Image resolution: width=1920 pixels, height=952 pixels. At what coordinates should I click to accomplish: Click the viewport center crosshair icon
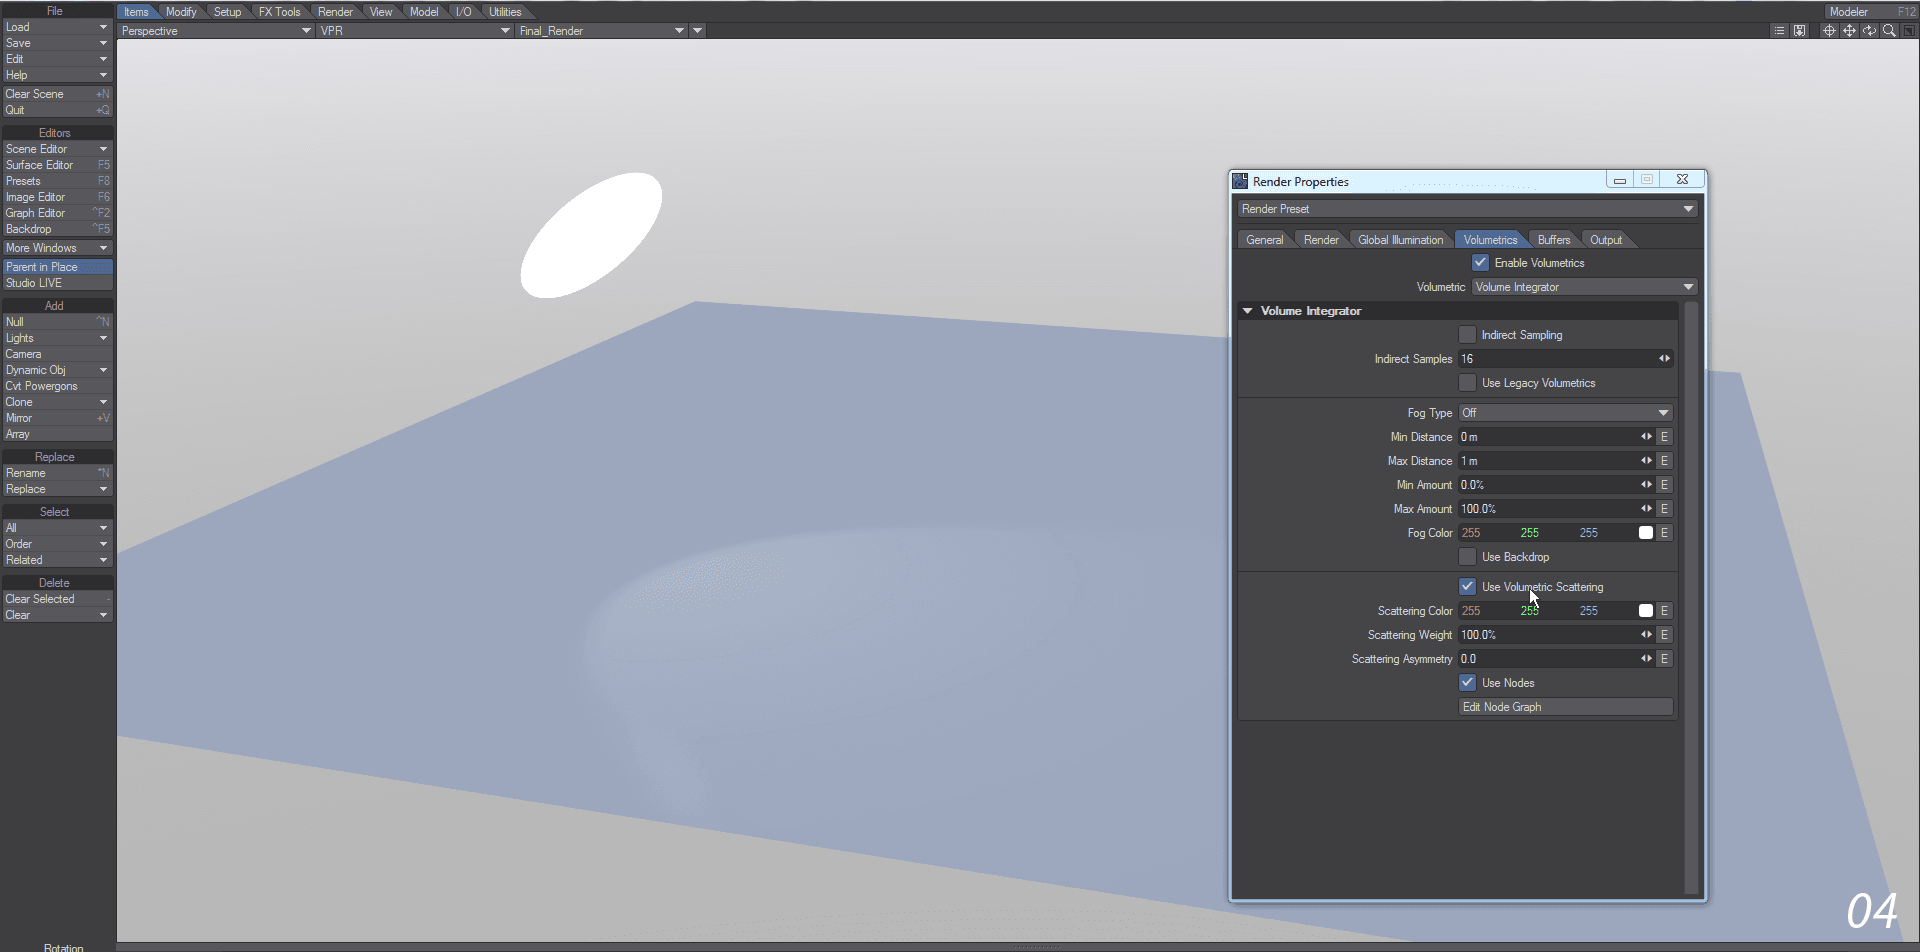click(x=1829, y=31)
